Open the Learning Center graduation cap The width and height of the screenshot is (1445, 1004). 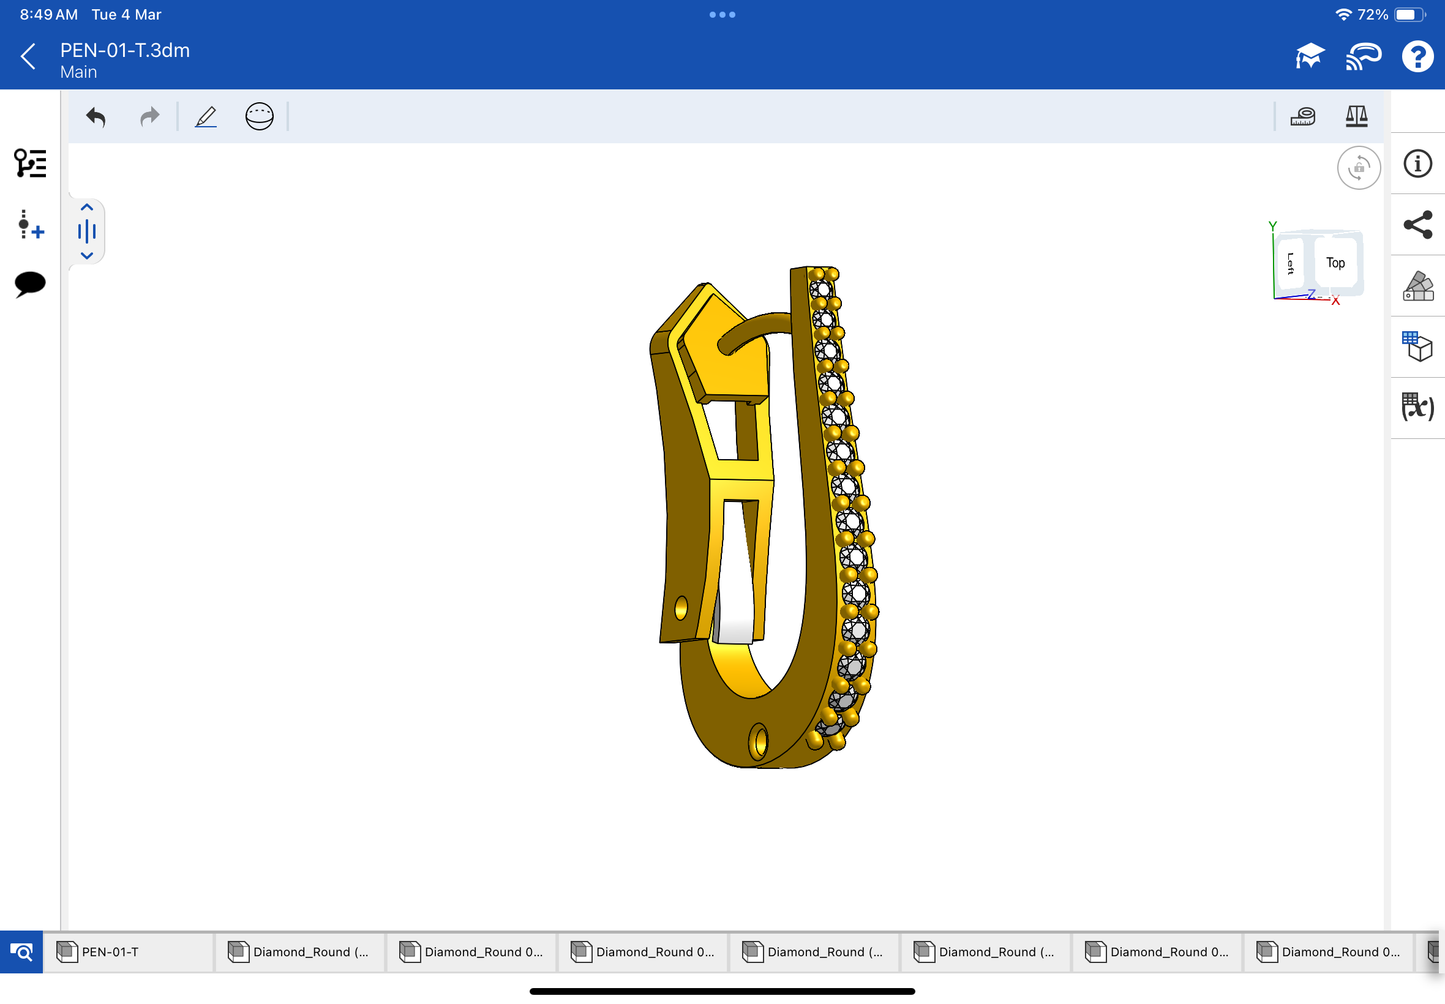pos(1309,57)
